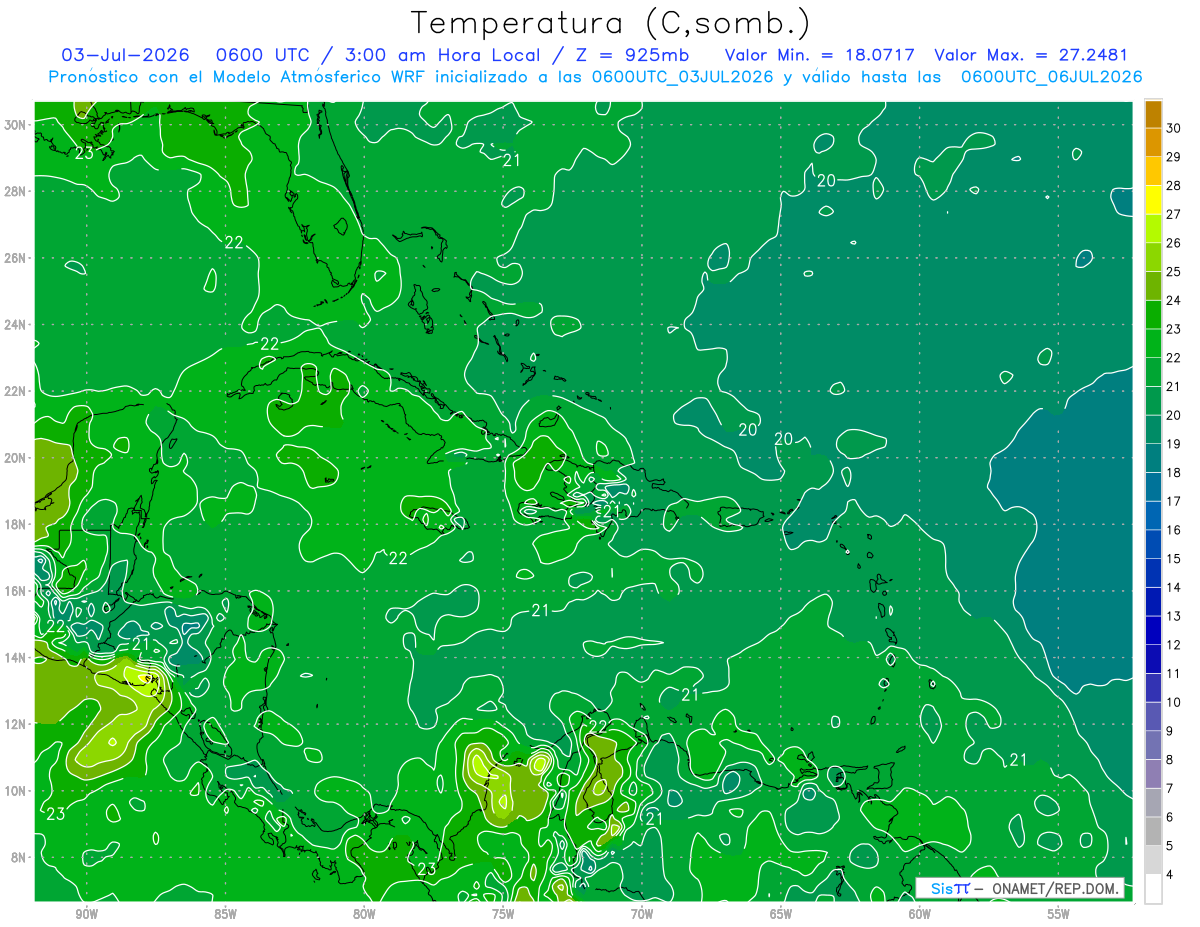Viewport: 1200px width, 927px height.
Task: Click purple scale swatch between 8 and 9
Action: [x=1153, y=745]
